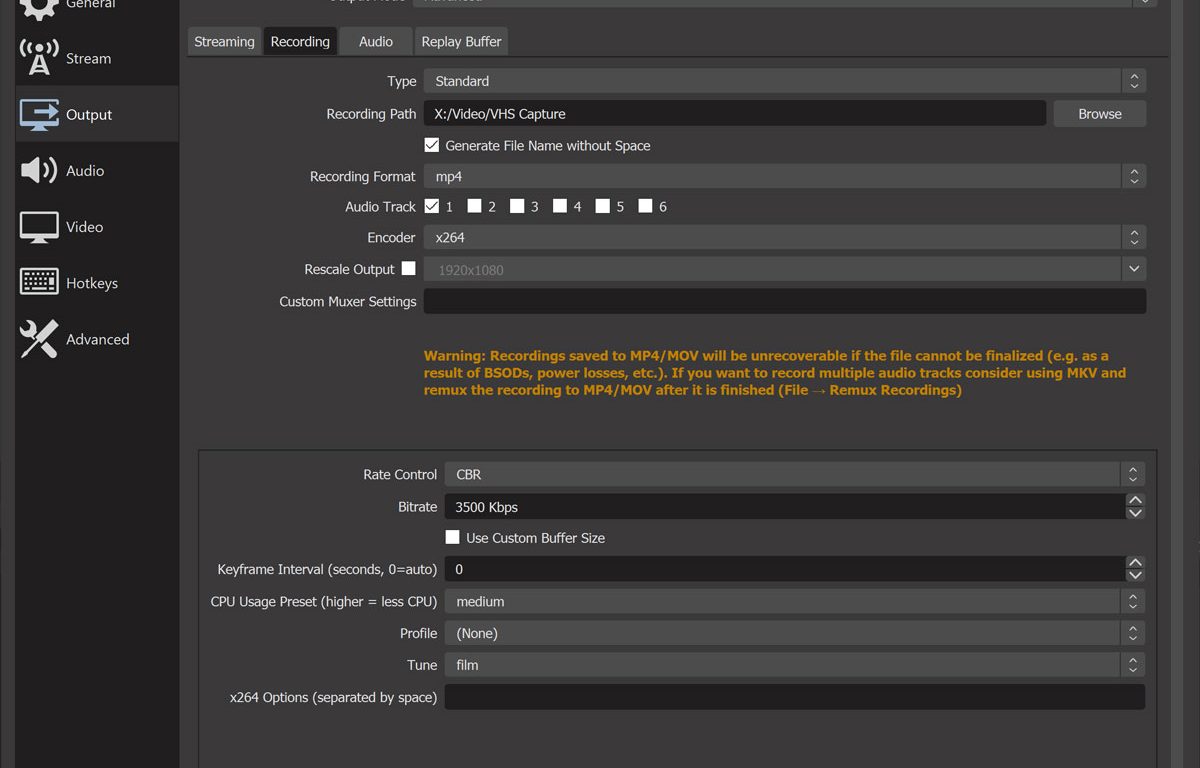Expand the Rate Control dropdown

coord(794,474)
